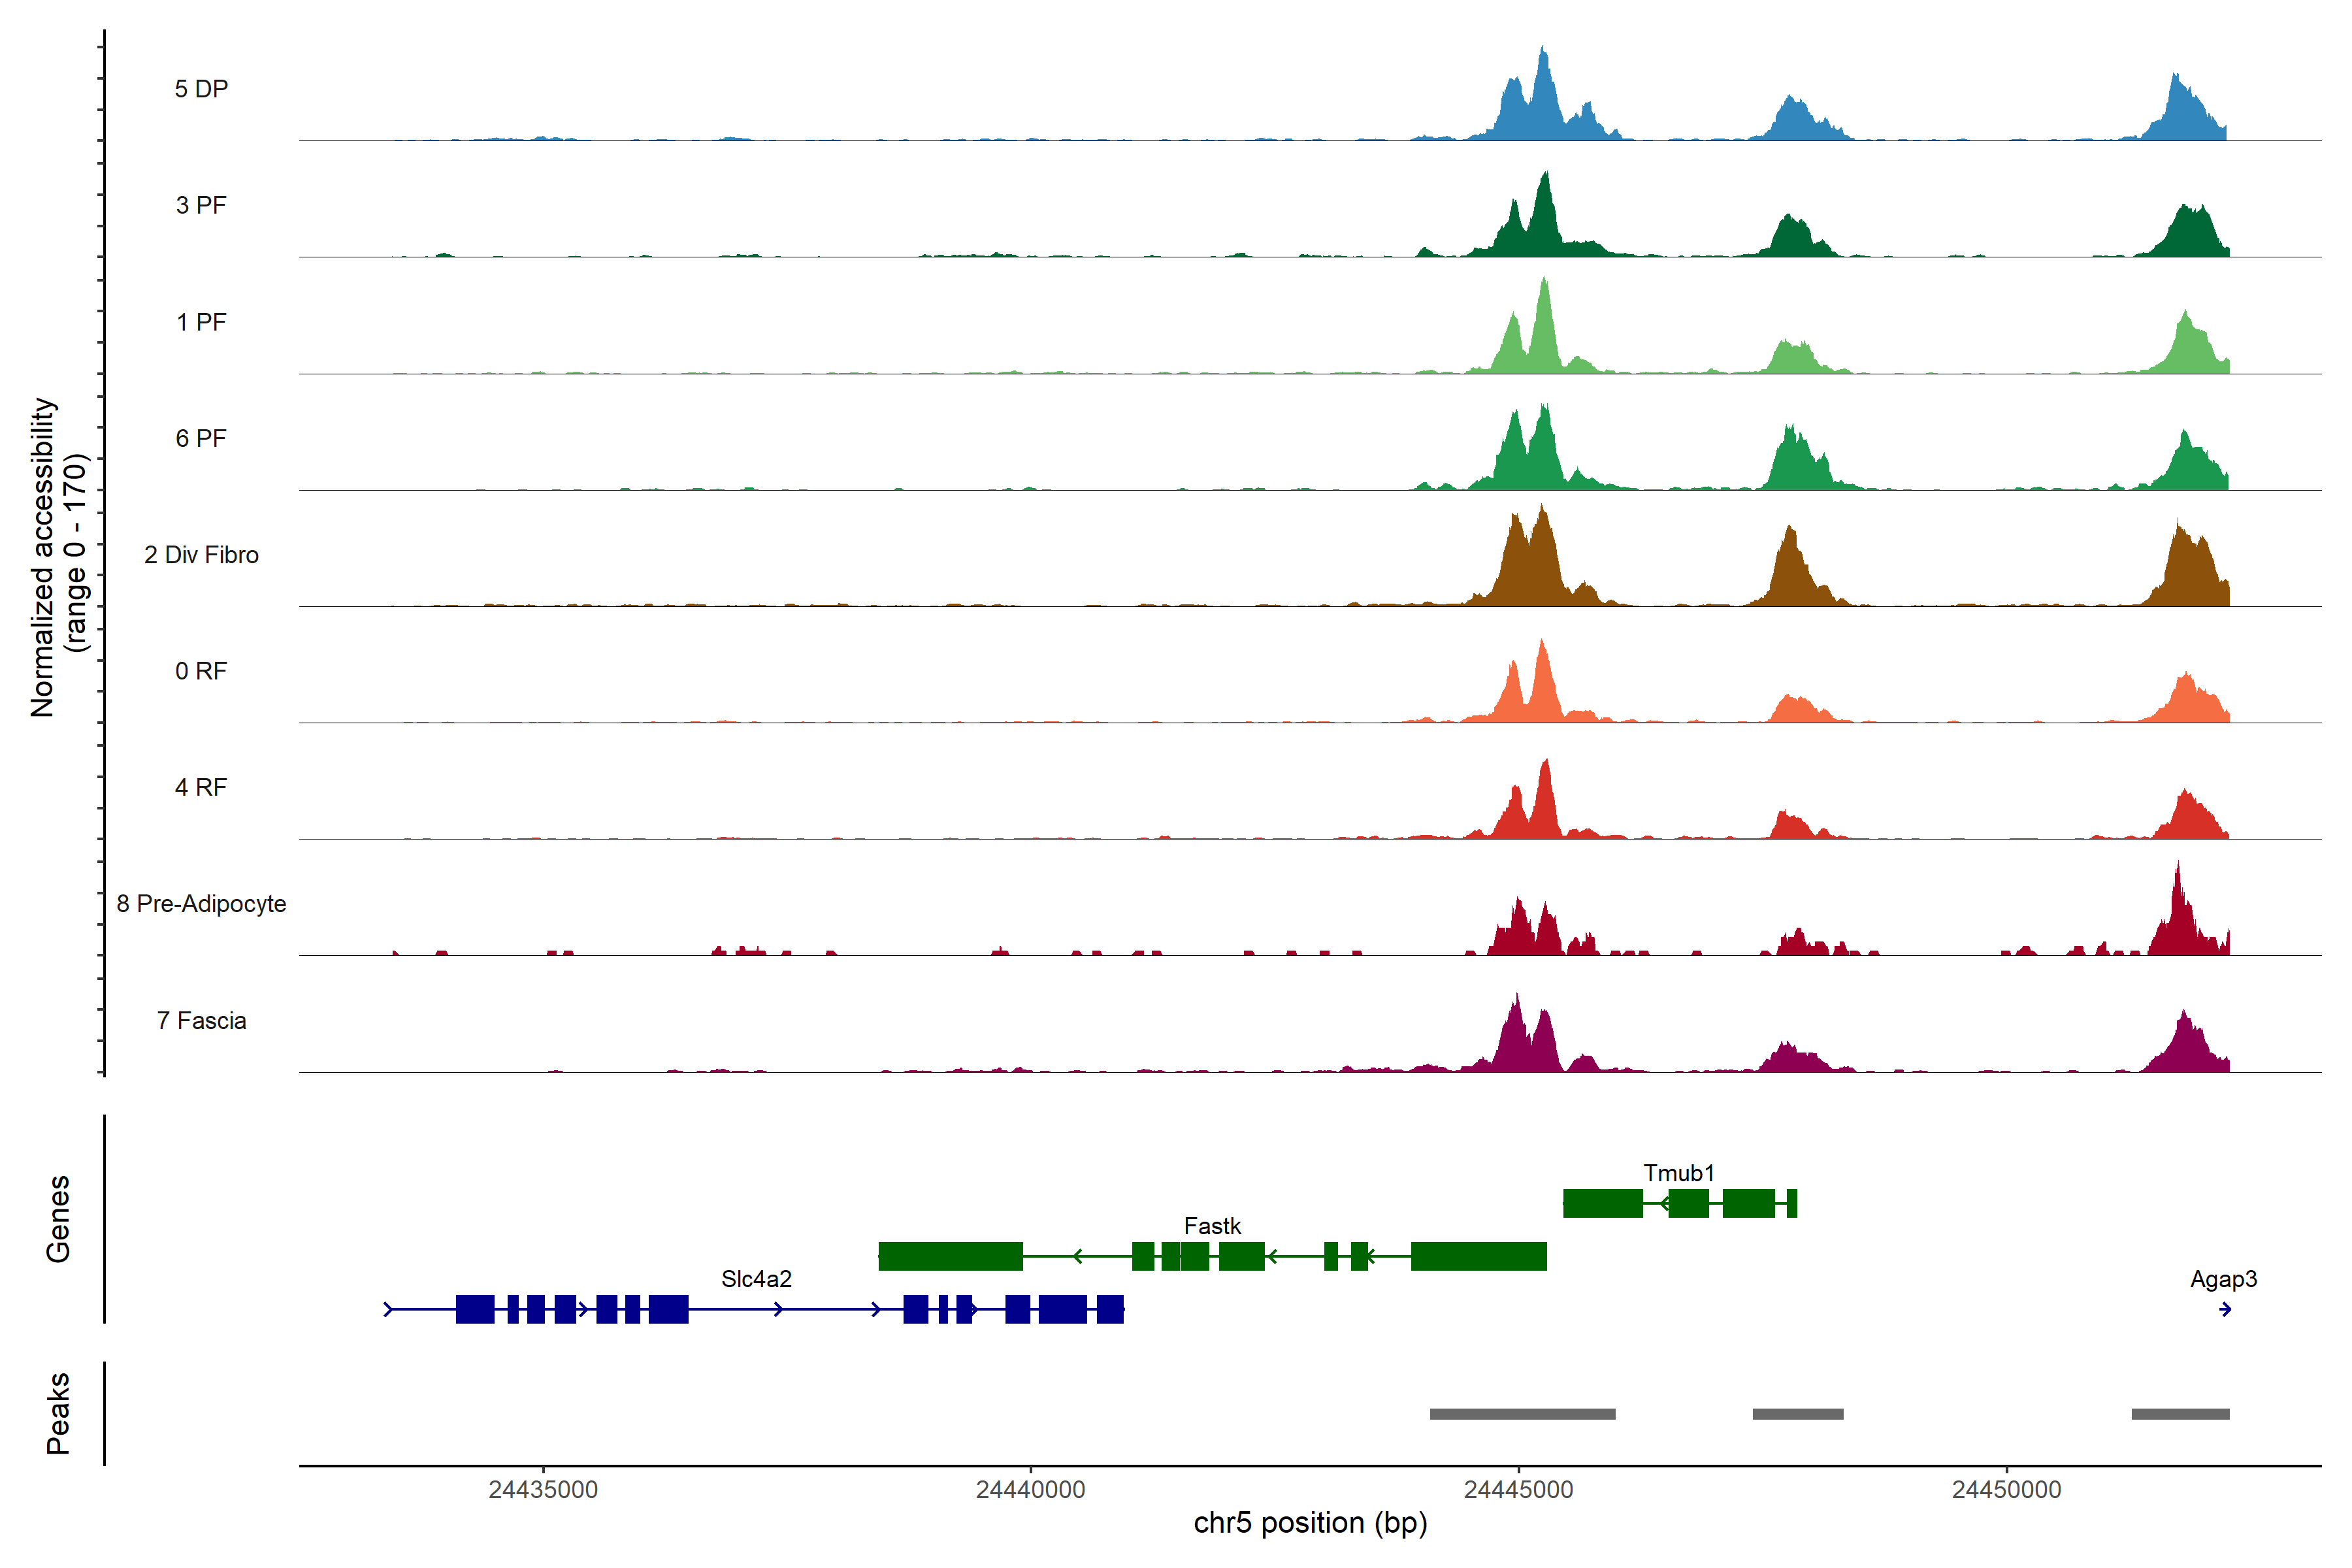Click the largest Fastk green exon block
The image size is (2352, 1568).
[x=950, y=1256]
